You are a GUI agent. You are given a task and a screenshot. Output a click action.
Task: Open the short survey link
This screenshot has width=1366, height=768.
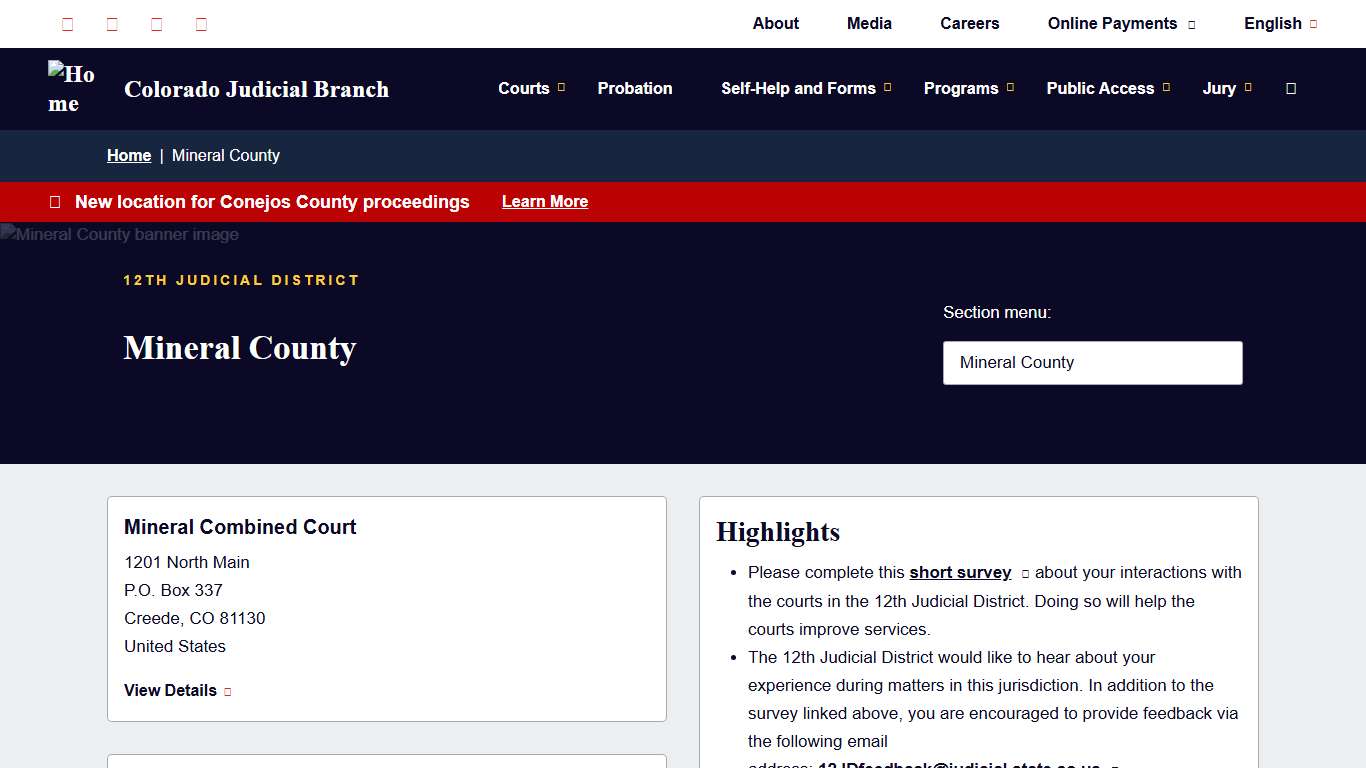[960, 572]
